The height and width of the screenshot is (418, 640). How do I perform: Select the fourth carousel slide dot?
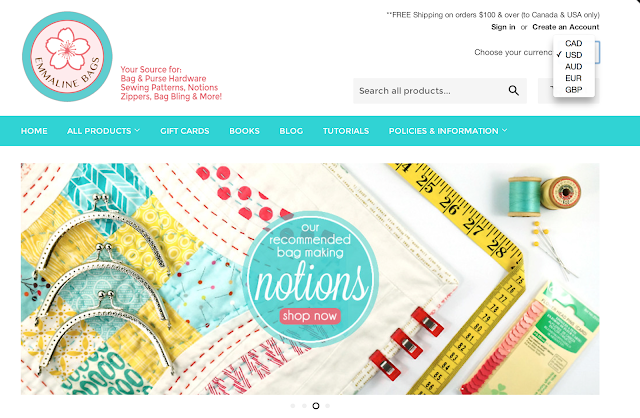pos(327,406)
